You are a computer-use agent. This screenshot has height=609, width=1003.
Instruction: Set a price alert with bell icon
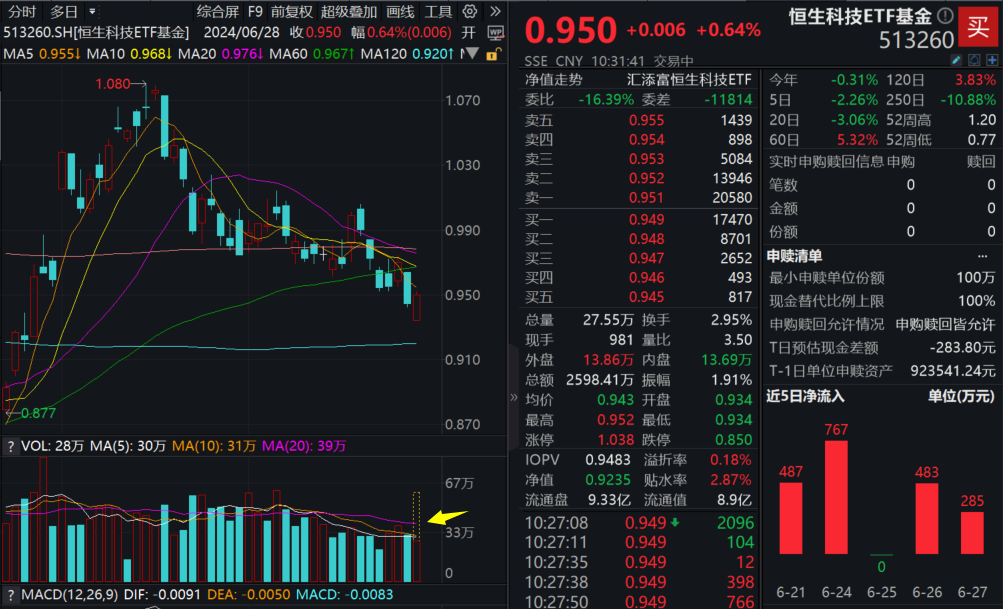(x=974, y=60)
